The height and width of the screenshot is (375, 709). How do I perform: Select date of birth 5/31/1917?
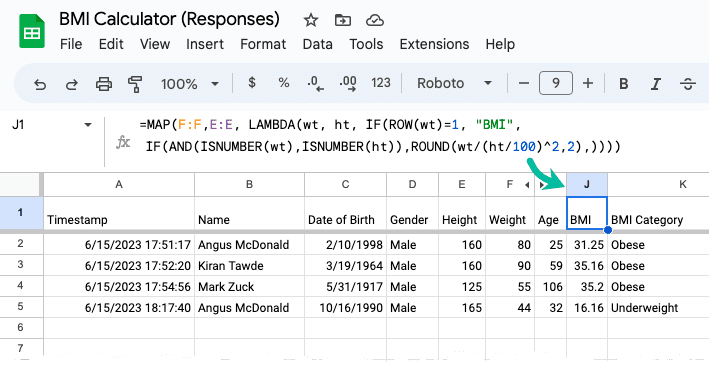[345, 286]
